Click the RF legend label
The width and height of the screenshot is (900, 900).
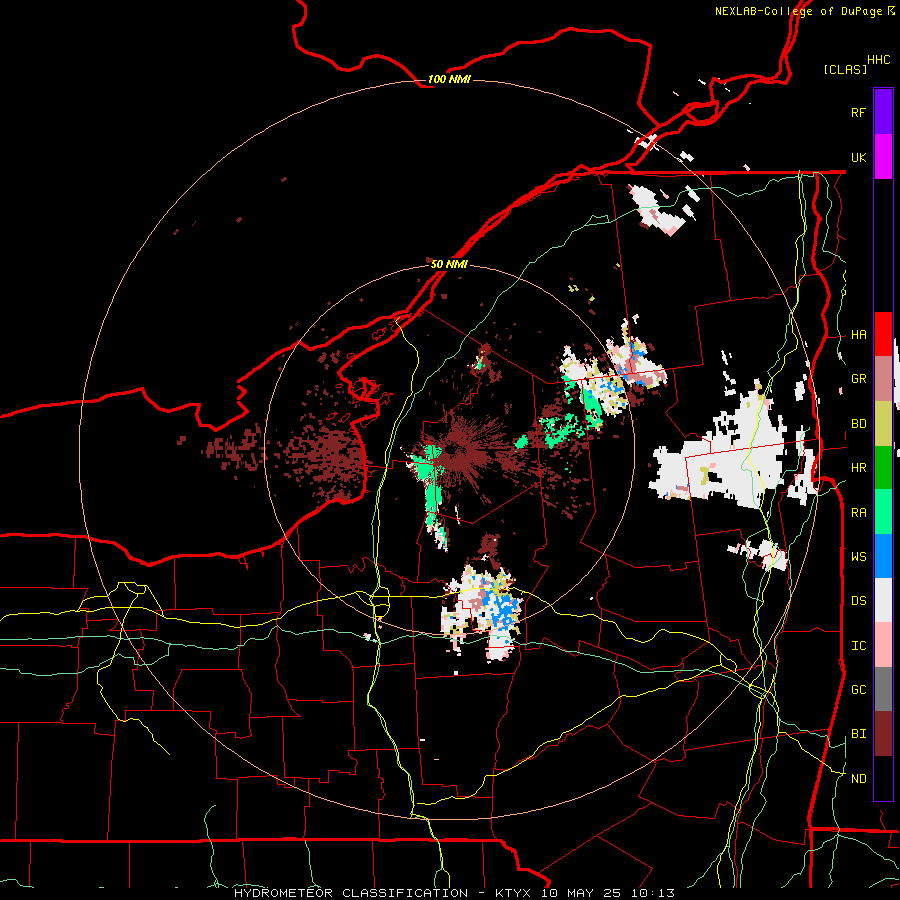(x=858, y=112)
